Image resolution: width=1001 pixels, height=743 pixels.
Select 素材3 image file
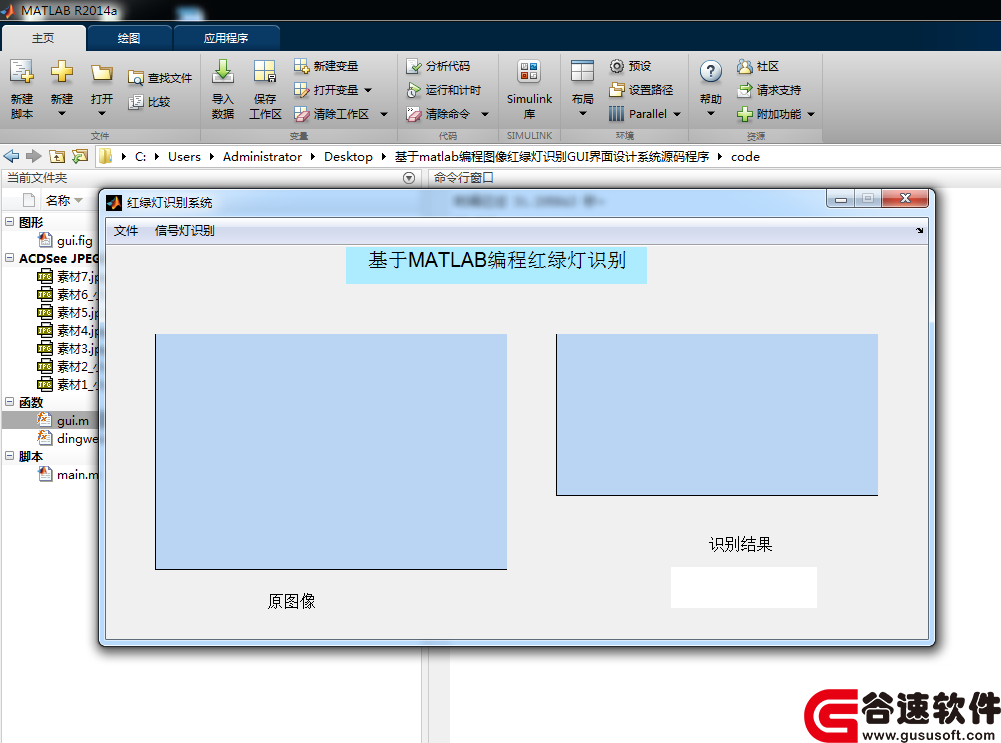pos(77,349)
